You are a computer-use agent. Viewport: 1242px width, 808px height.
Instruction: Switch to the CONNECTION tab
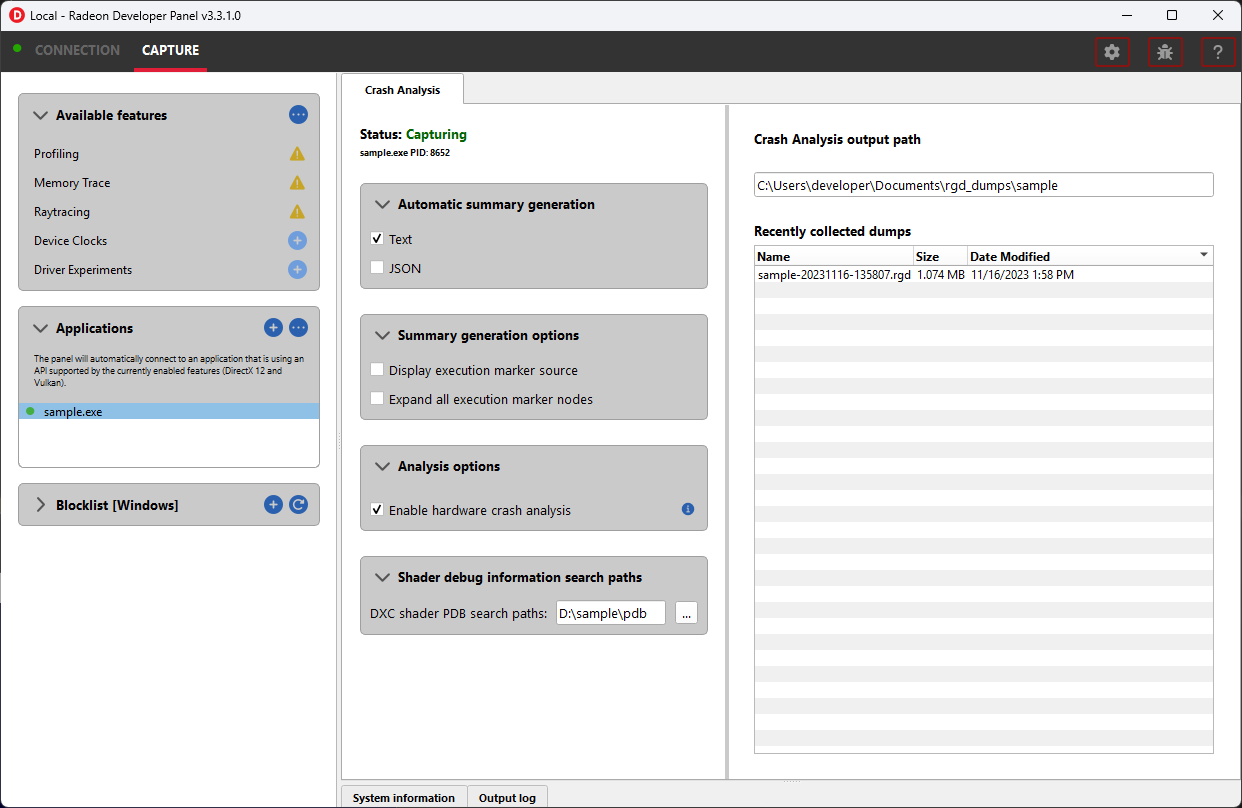pyautogui.click(x=77, y=50)
